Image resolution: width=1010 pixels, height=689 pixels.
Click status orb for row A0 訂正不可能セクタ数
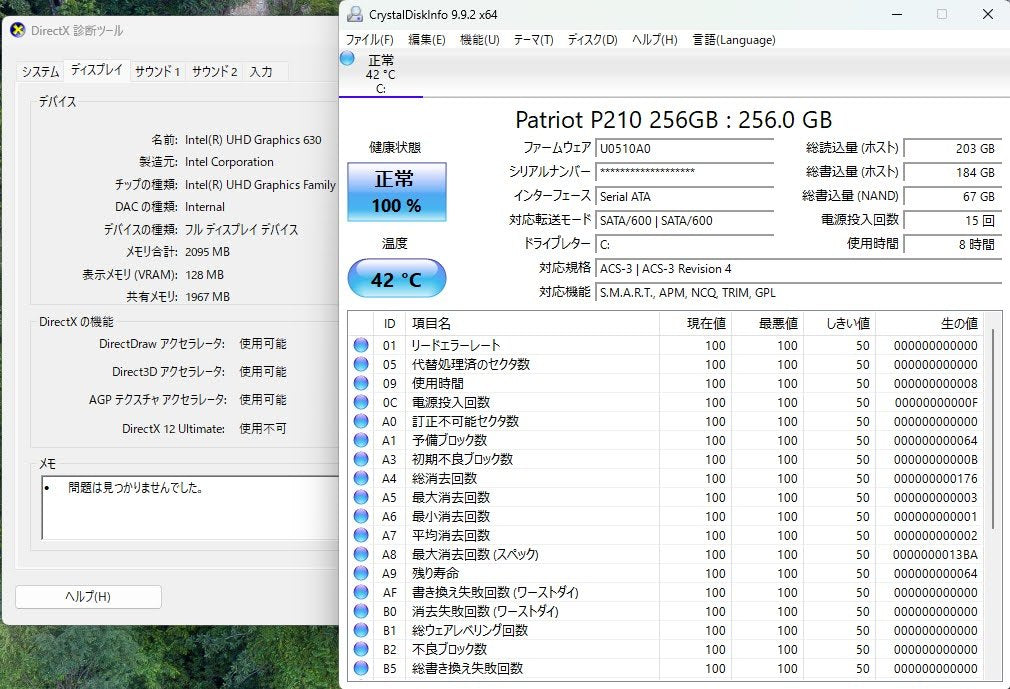coord(361,421)
